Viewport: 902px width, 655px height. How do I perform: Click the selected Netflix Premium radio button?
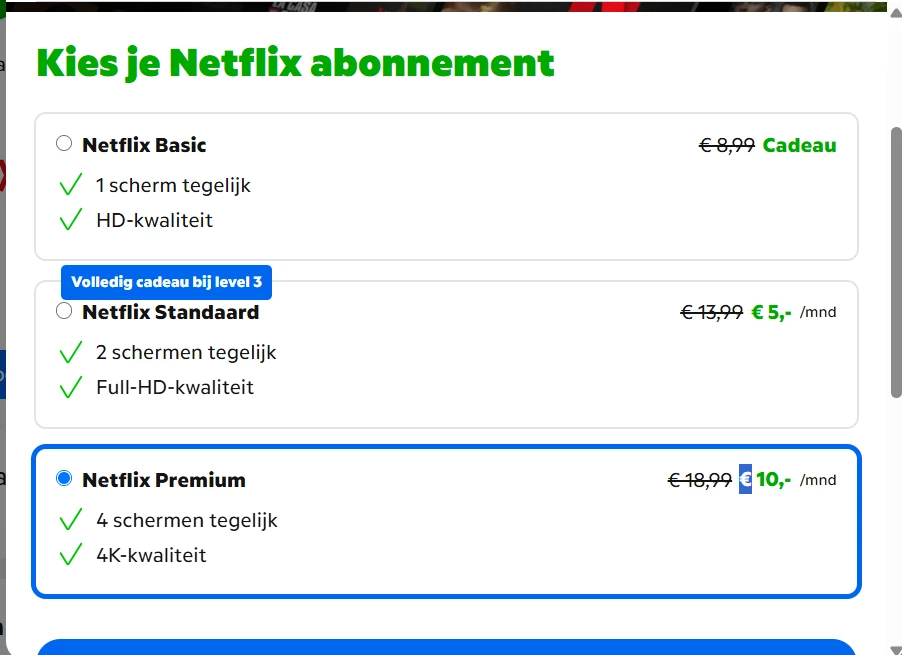64,479
